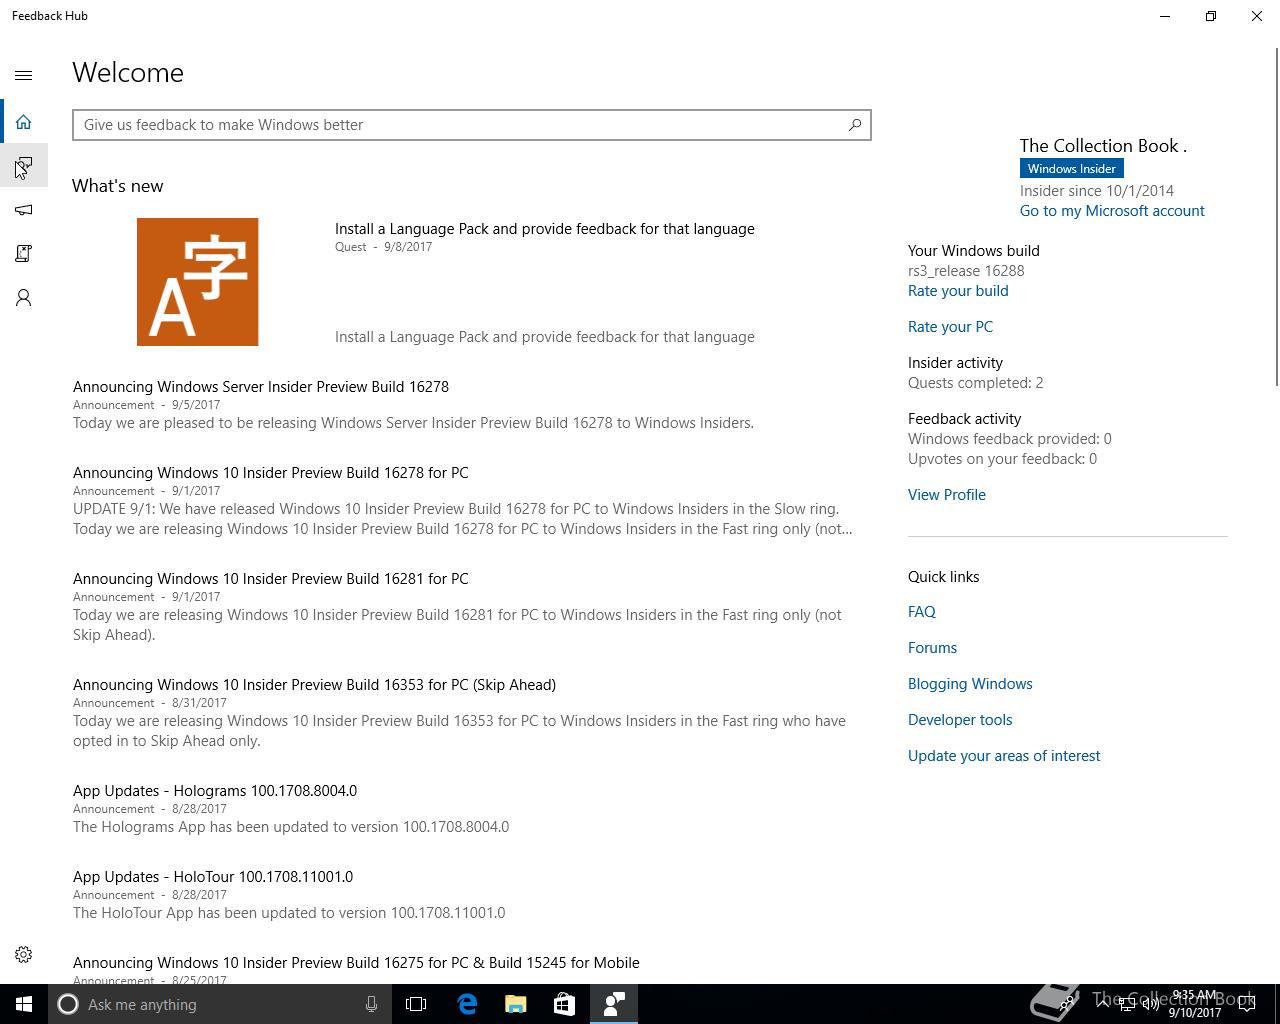Click volume speaker tray icon
The height and width of the screenshot is (1024, 1280).
(1150, 1004)
